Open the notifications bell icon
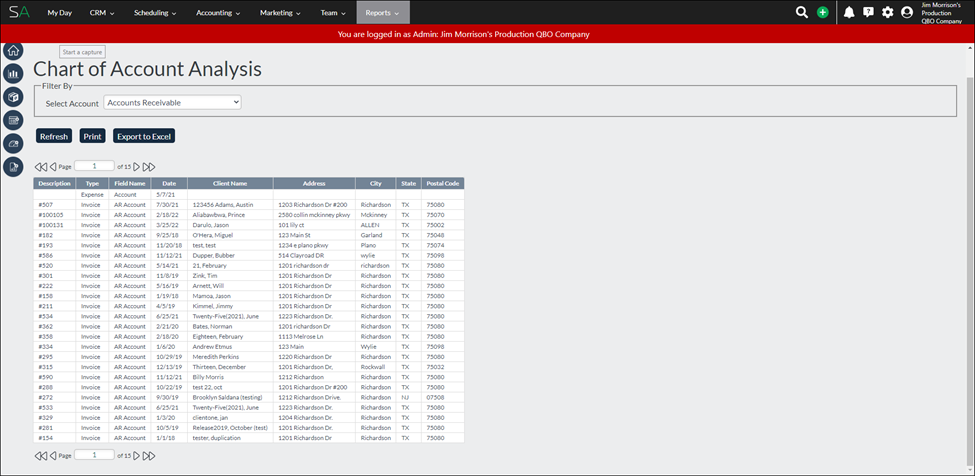 pyautogui.click(x=849, y=12)
